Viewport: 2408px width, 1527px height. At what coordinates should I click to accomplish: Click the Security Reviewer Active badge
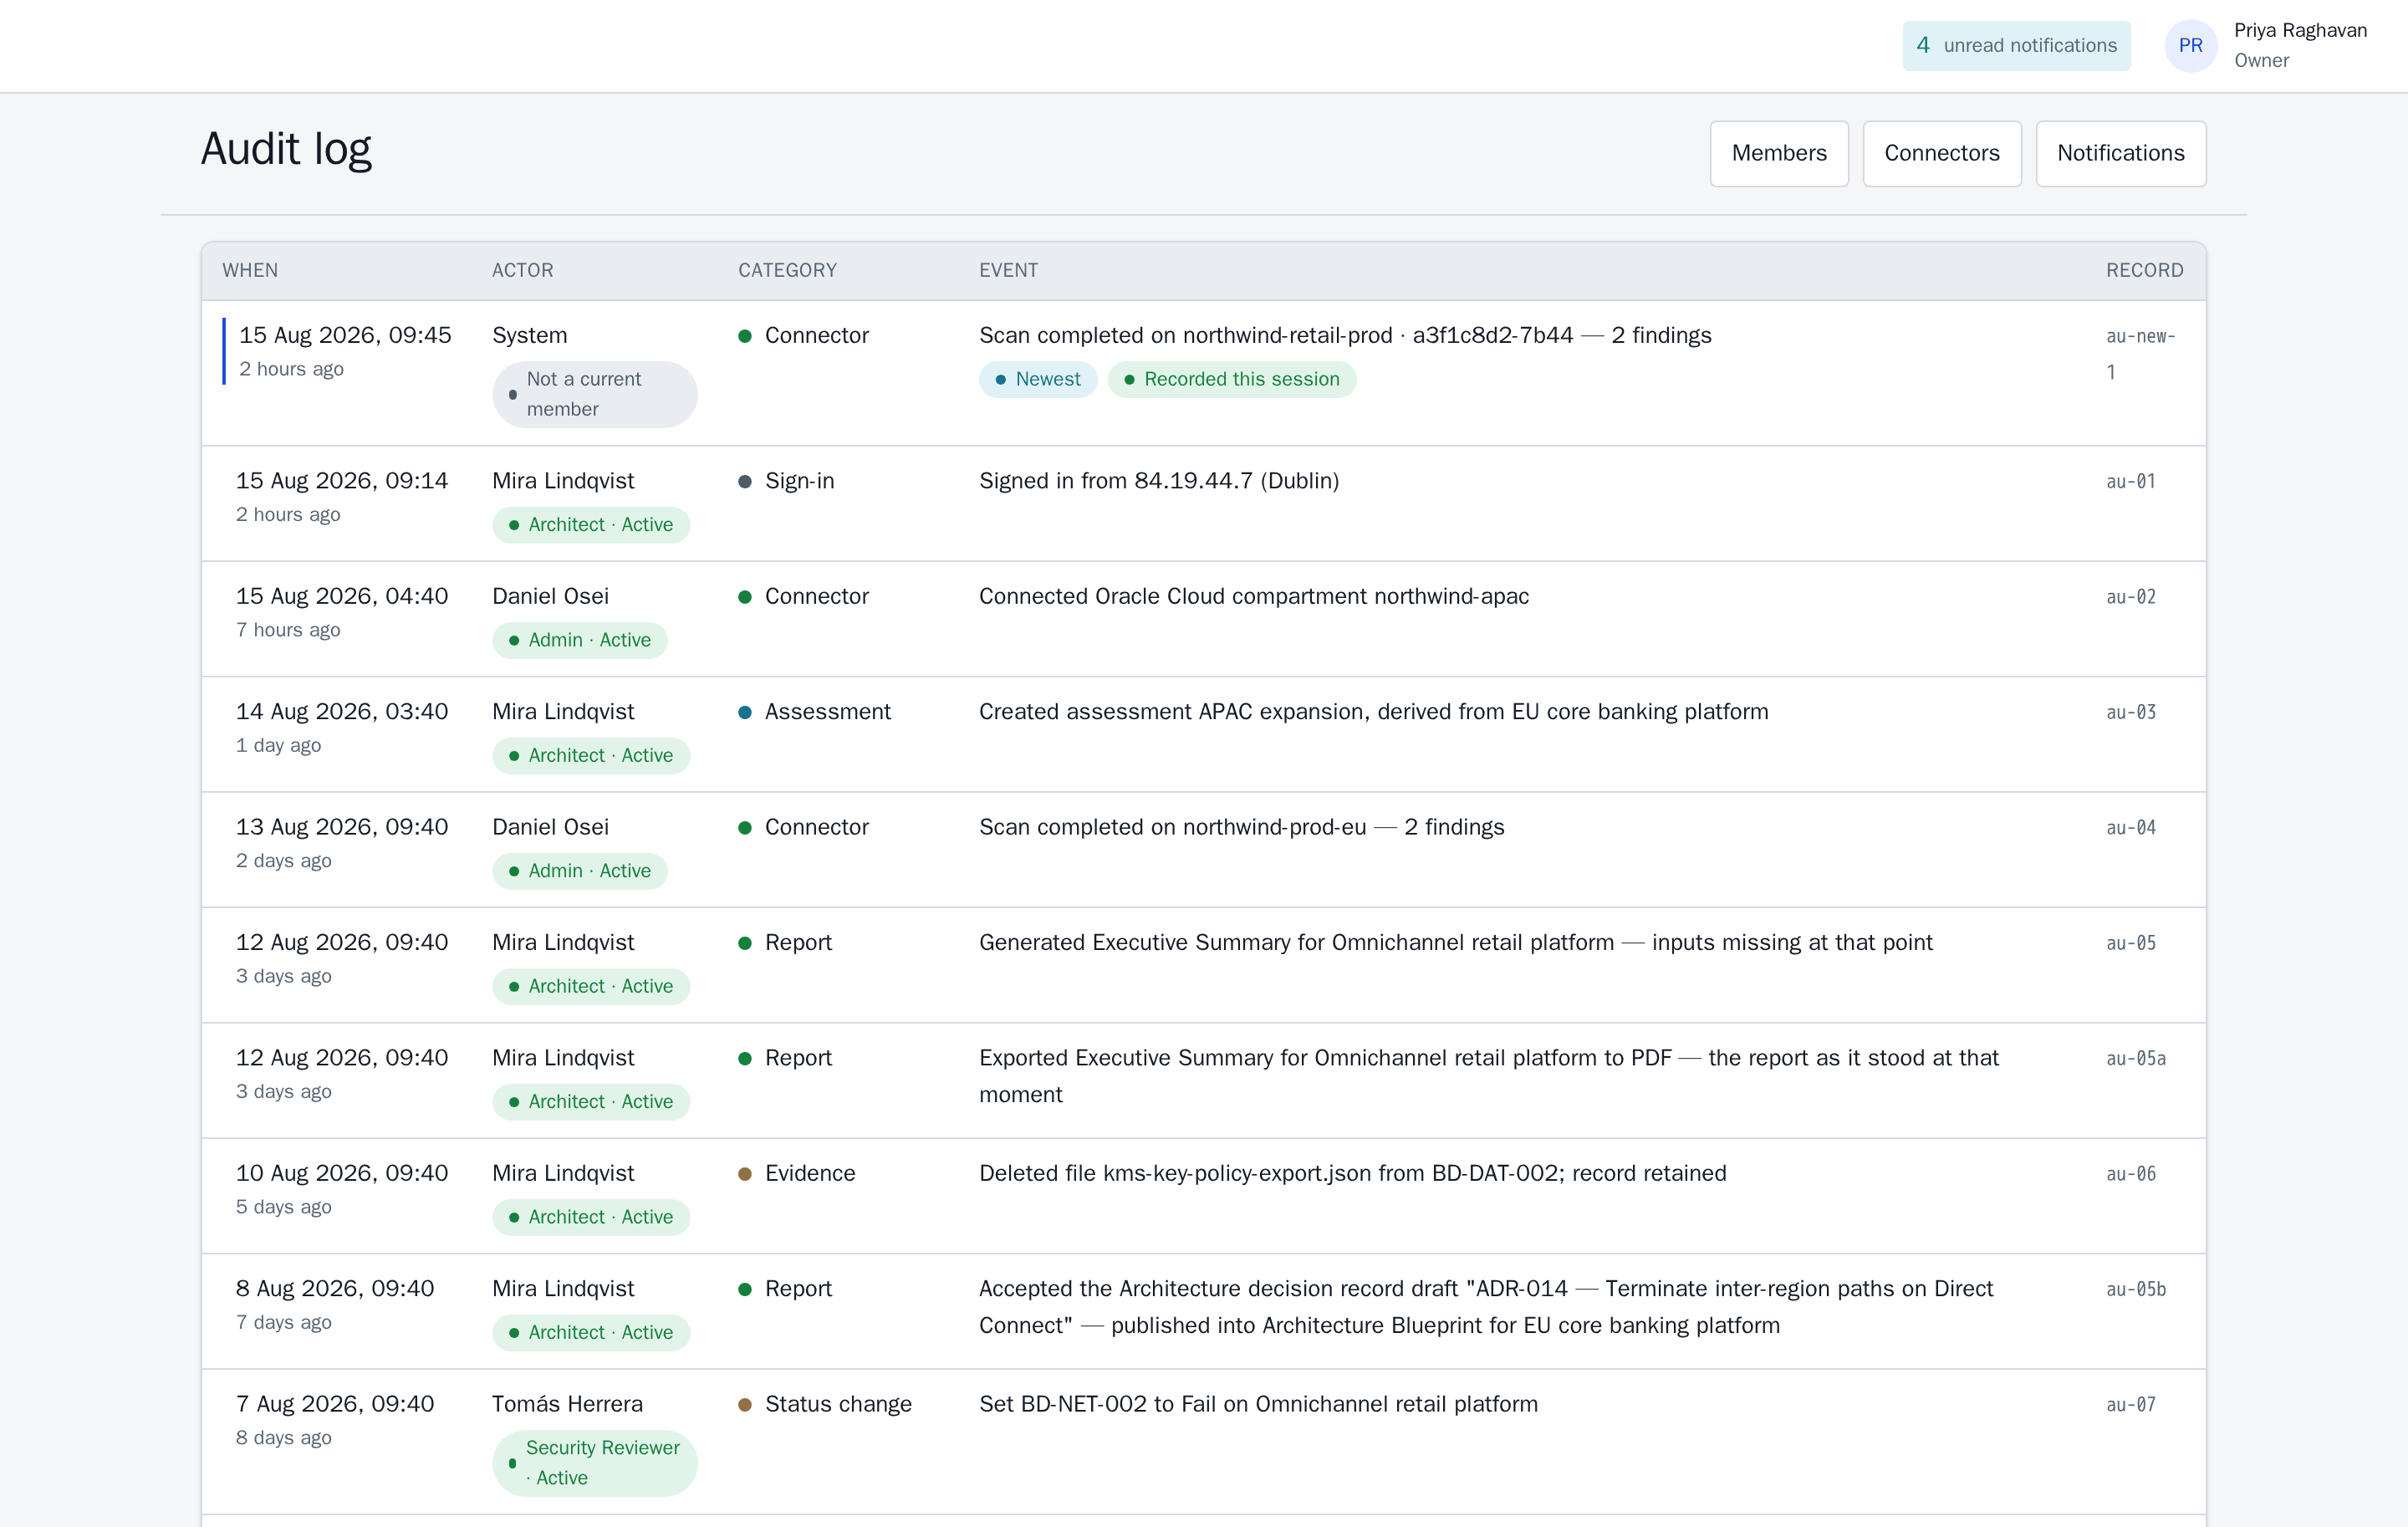tap(594, 1463)
